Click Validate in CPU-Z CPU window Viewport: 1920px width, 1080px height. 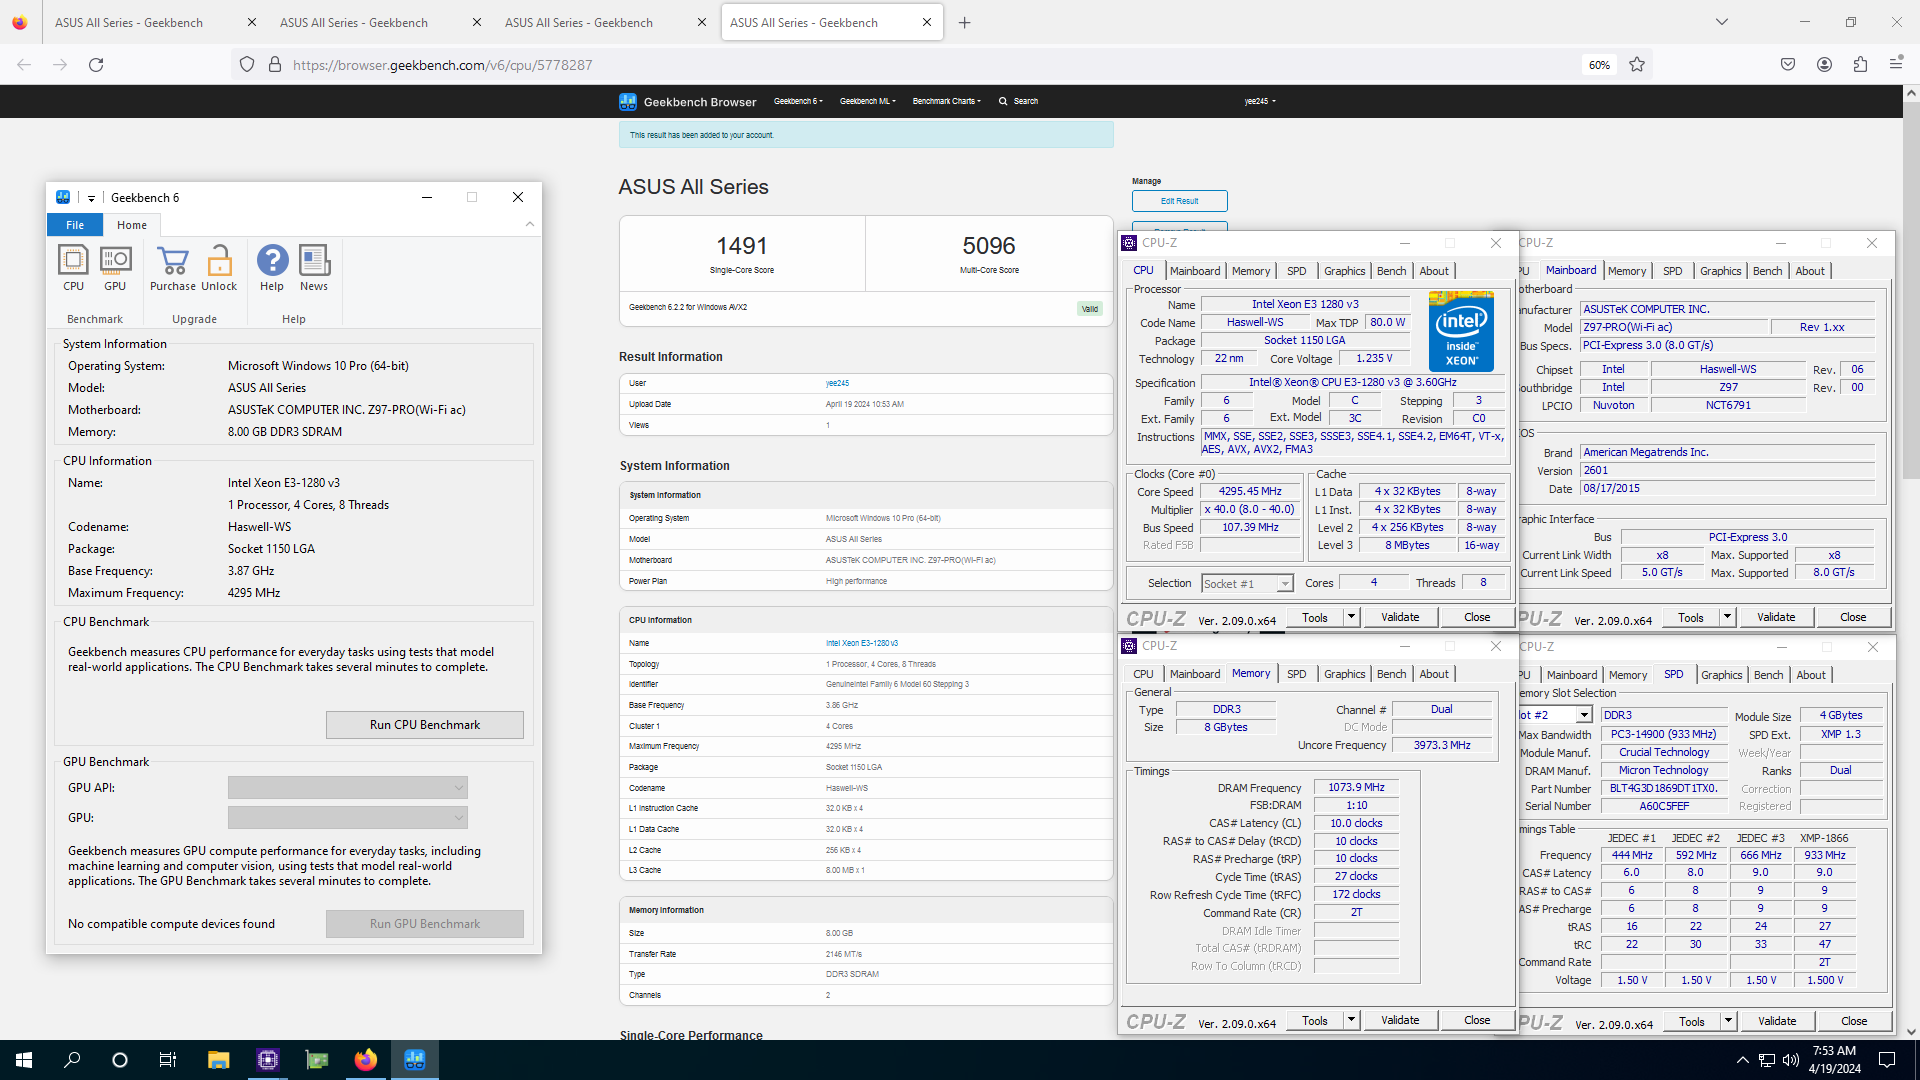(1400, 617)
